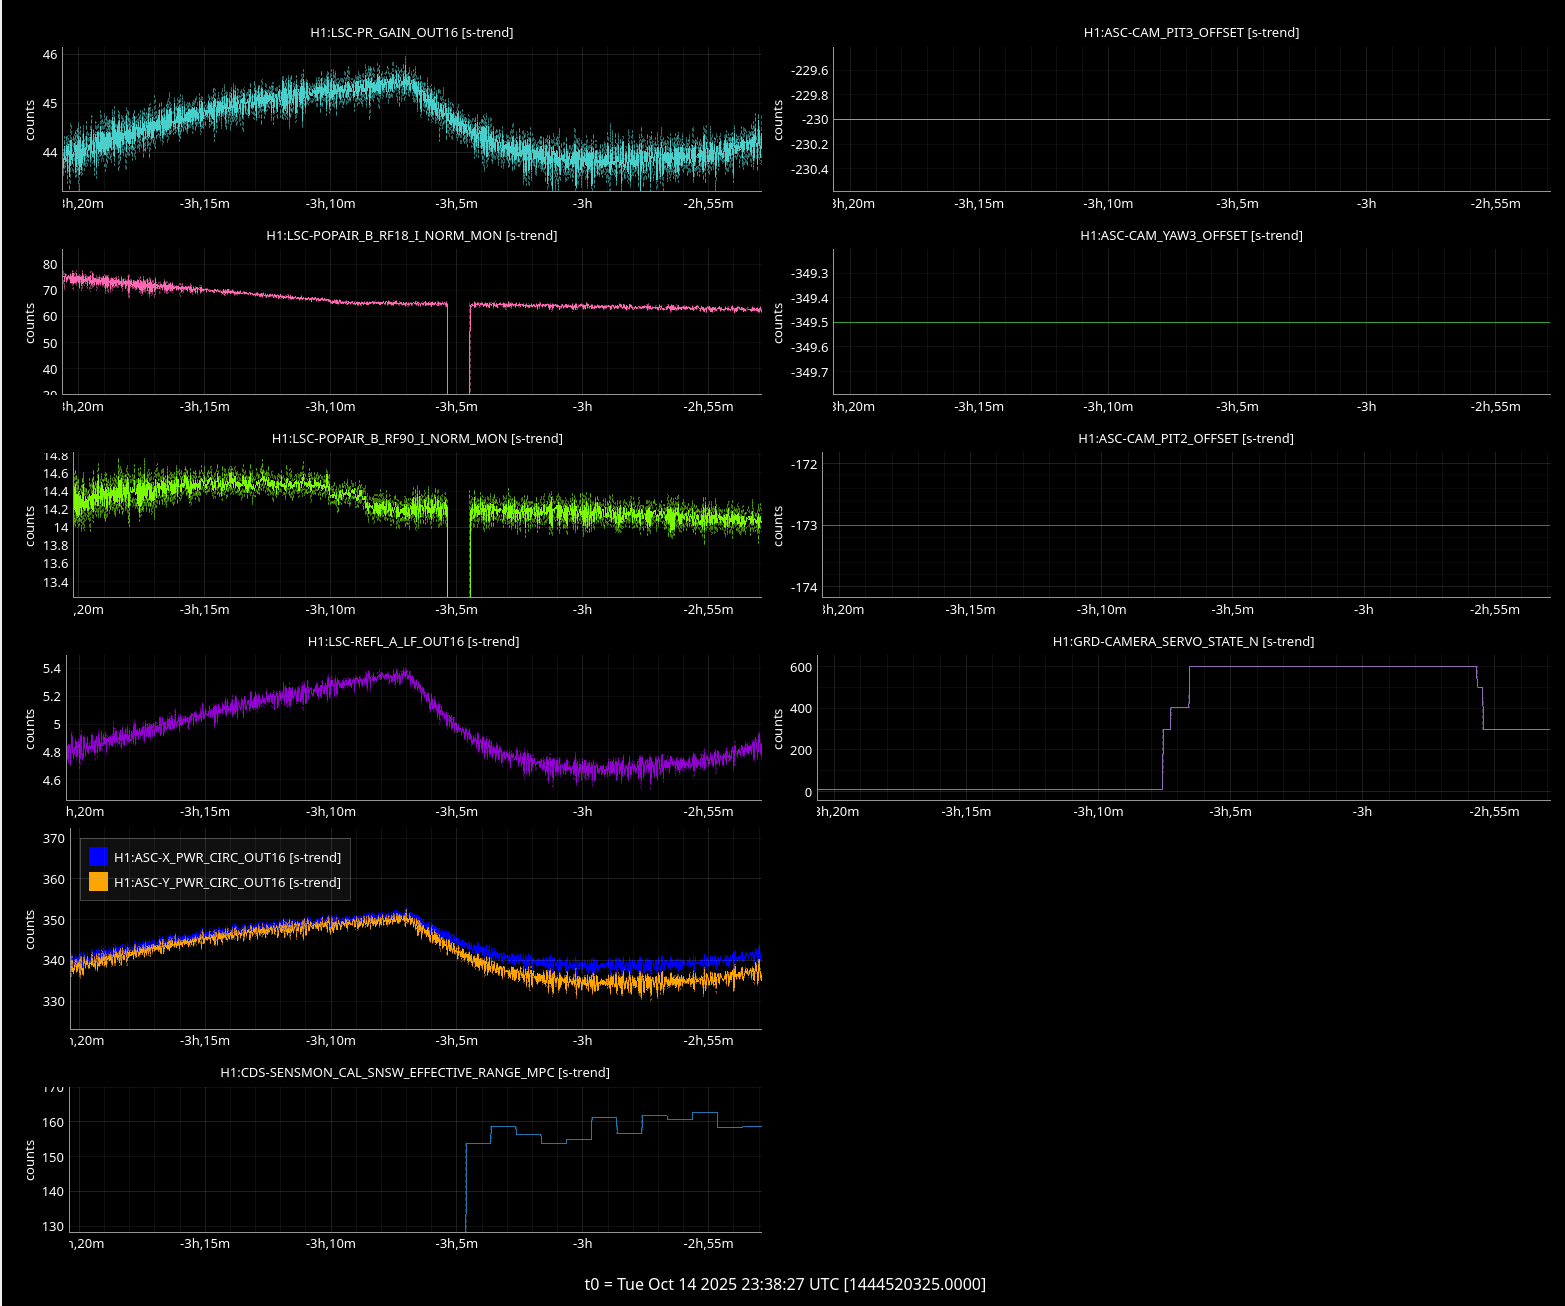Click the 370 y-axis tick on power plot
The height and width of the screenshot is (1306, 1565).
(x=54, y=839)
